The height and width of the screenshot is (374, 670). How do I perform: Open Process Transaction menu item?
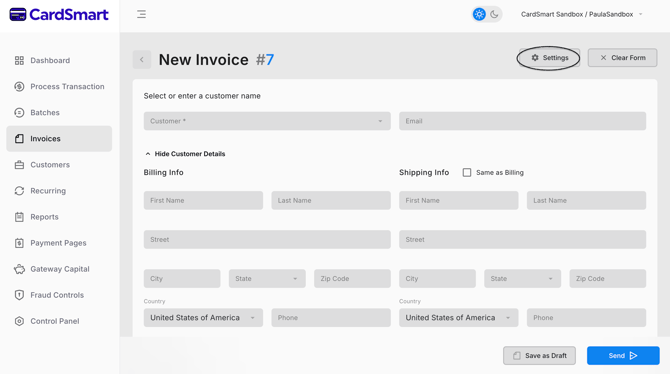(x=59, y=86)
